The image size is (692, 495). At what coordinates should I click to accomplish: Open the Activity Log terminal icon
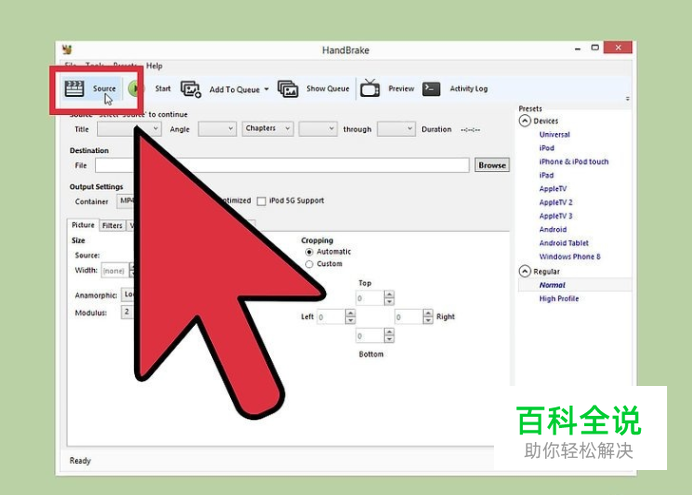coord(431,89)
